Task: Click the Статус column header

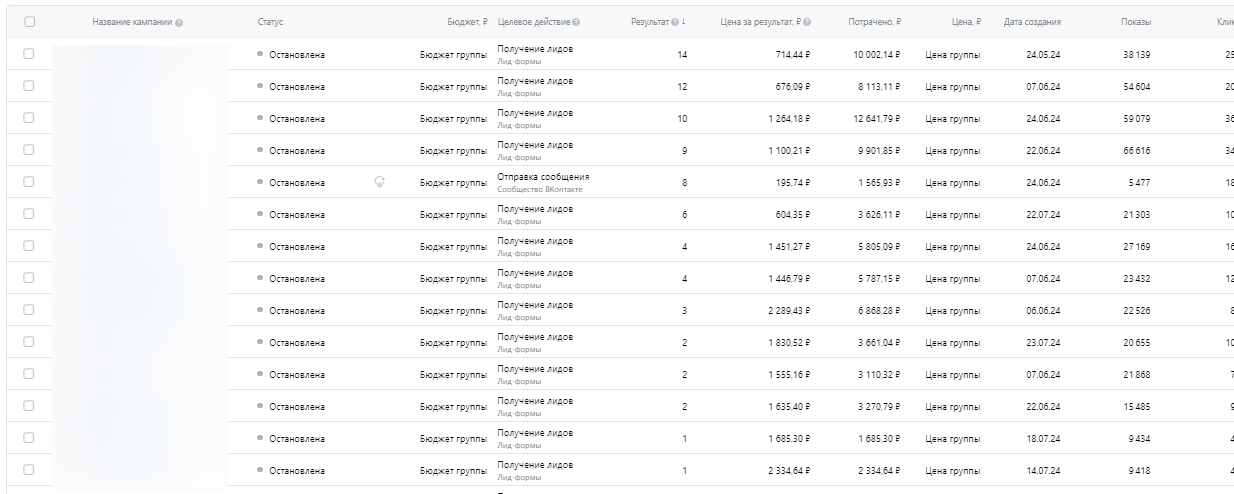Action: pos(270,22)
